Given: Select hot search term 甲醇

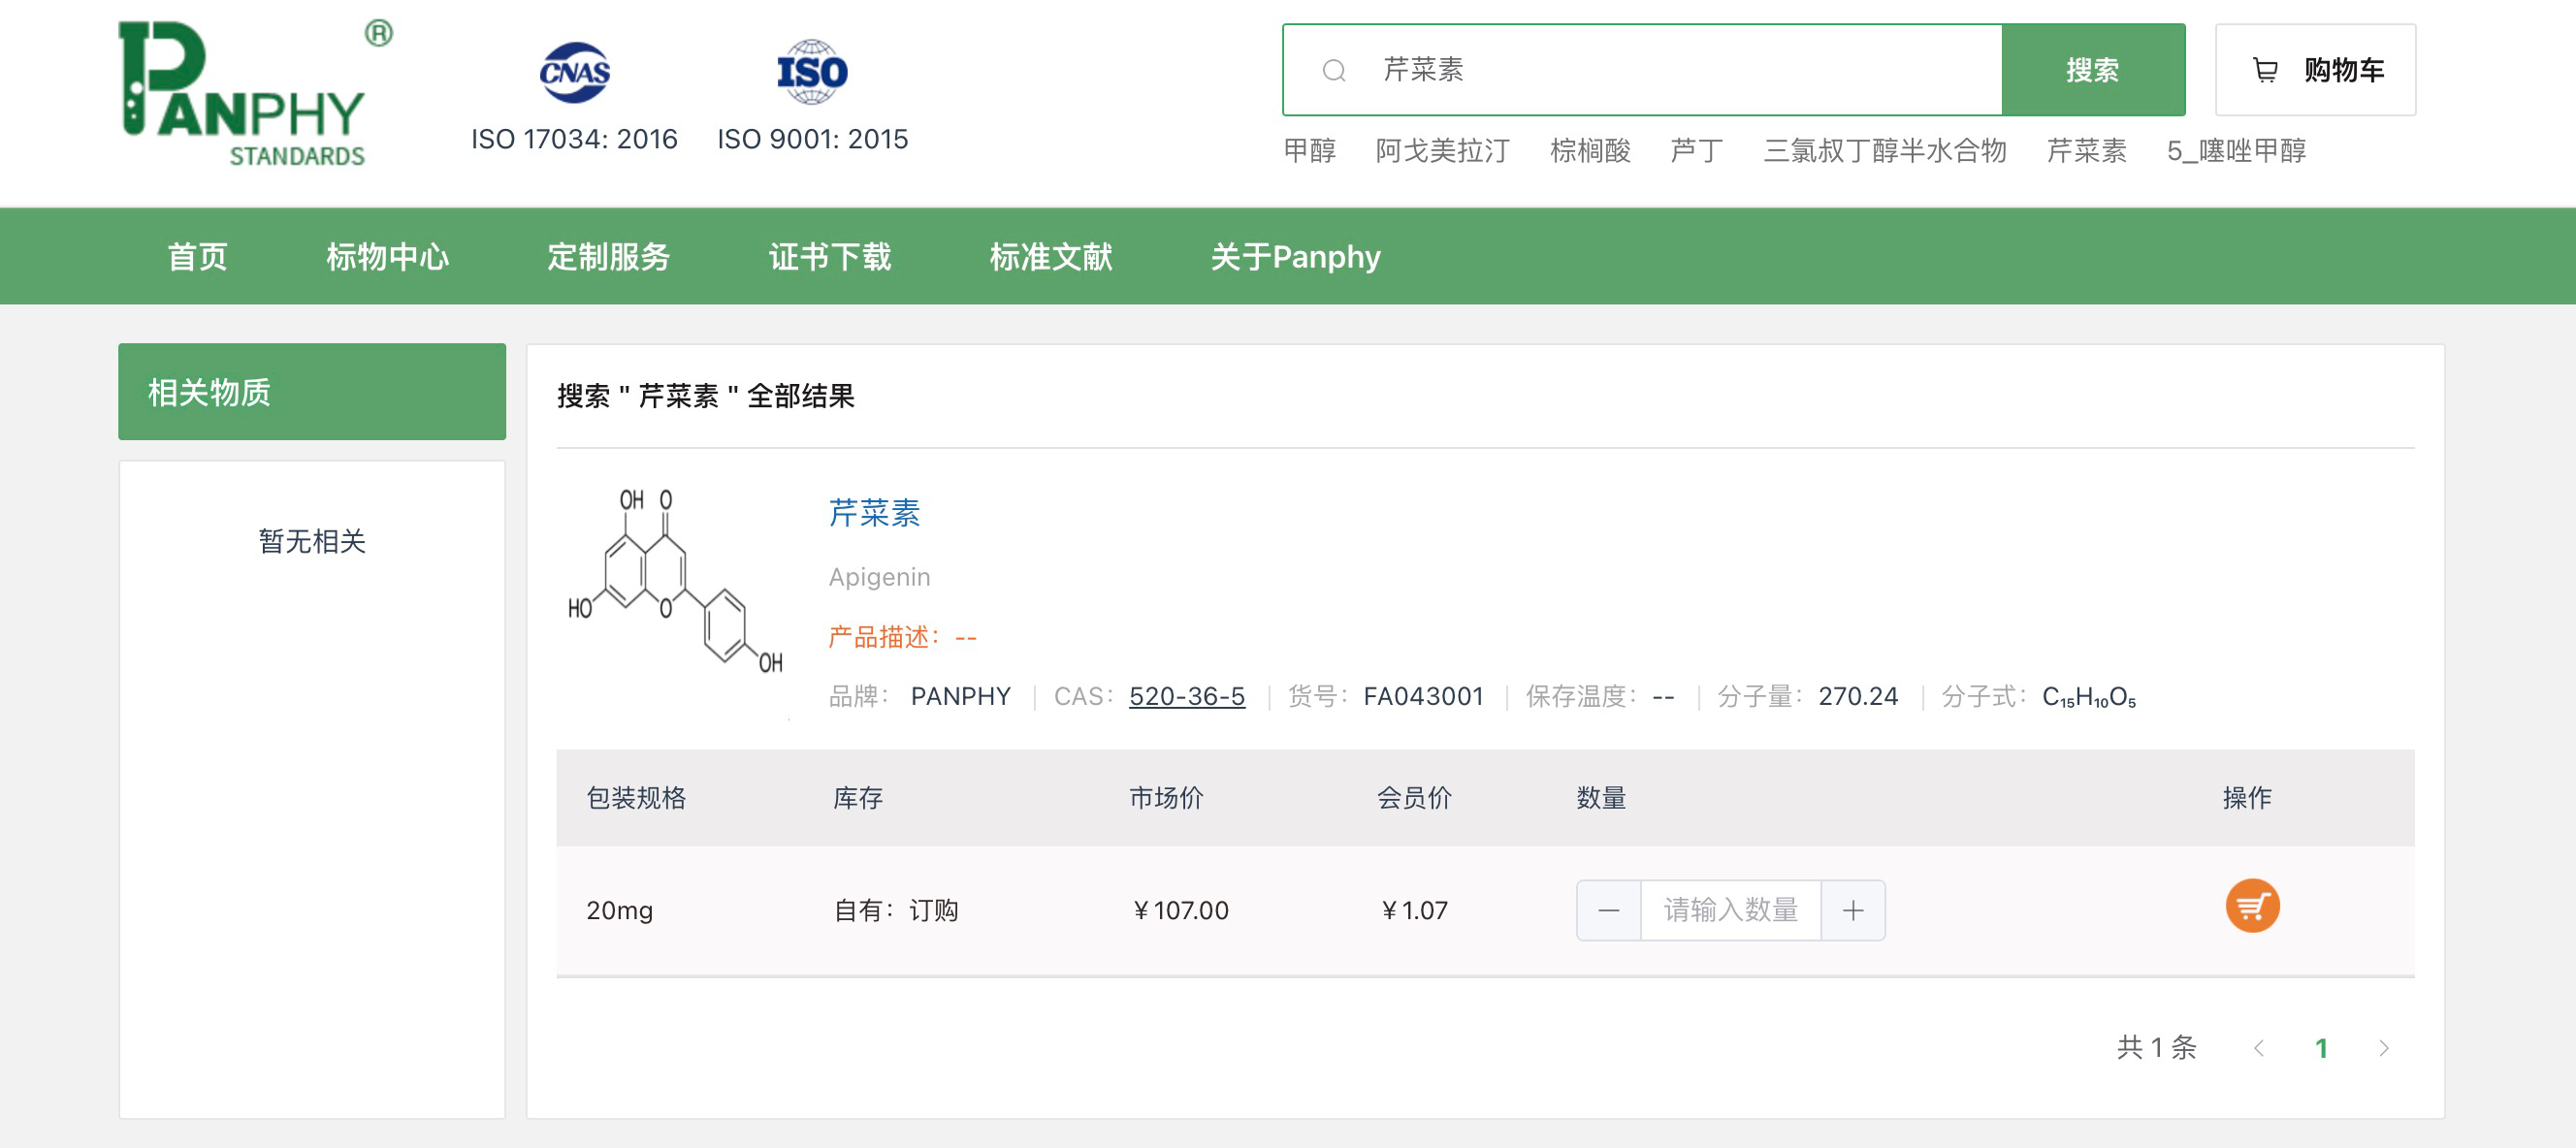Looking at the screenshot, I should pyautogui.click(x=1310, y=151).
